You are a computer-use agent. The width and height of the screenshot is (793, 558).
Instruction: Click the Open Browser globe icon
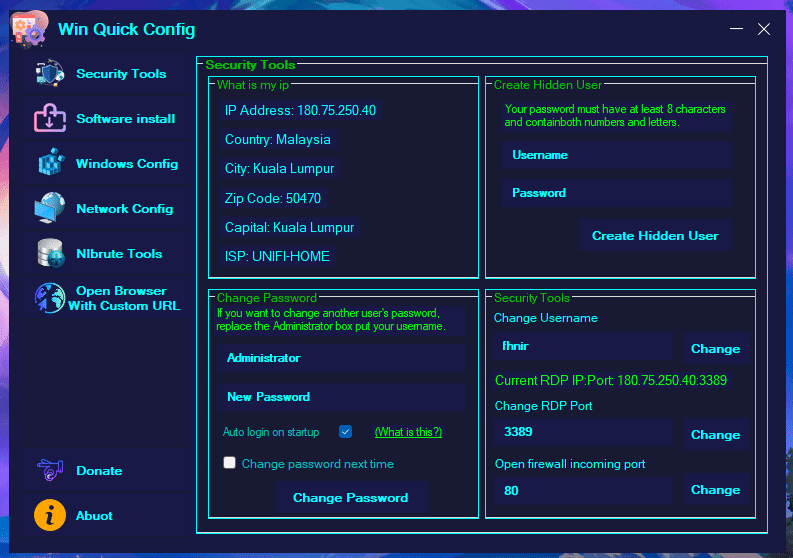coord(50,298)
